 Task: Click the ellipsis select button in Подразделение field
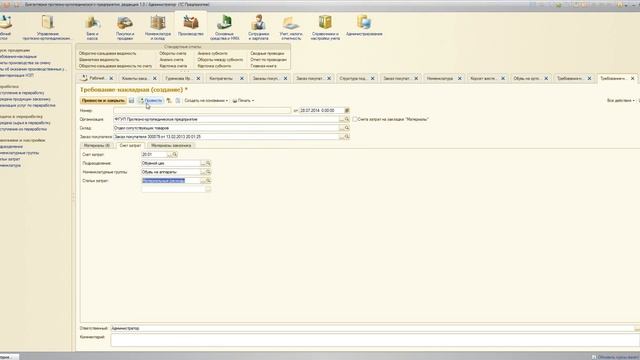click(x=203, y=163)
